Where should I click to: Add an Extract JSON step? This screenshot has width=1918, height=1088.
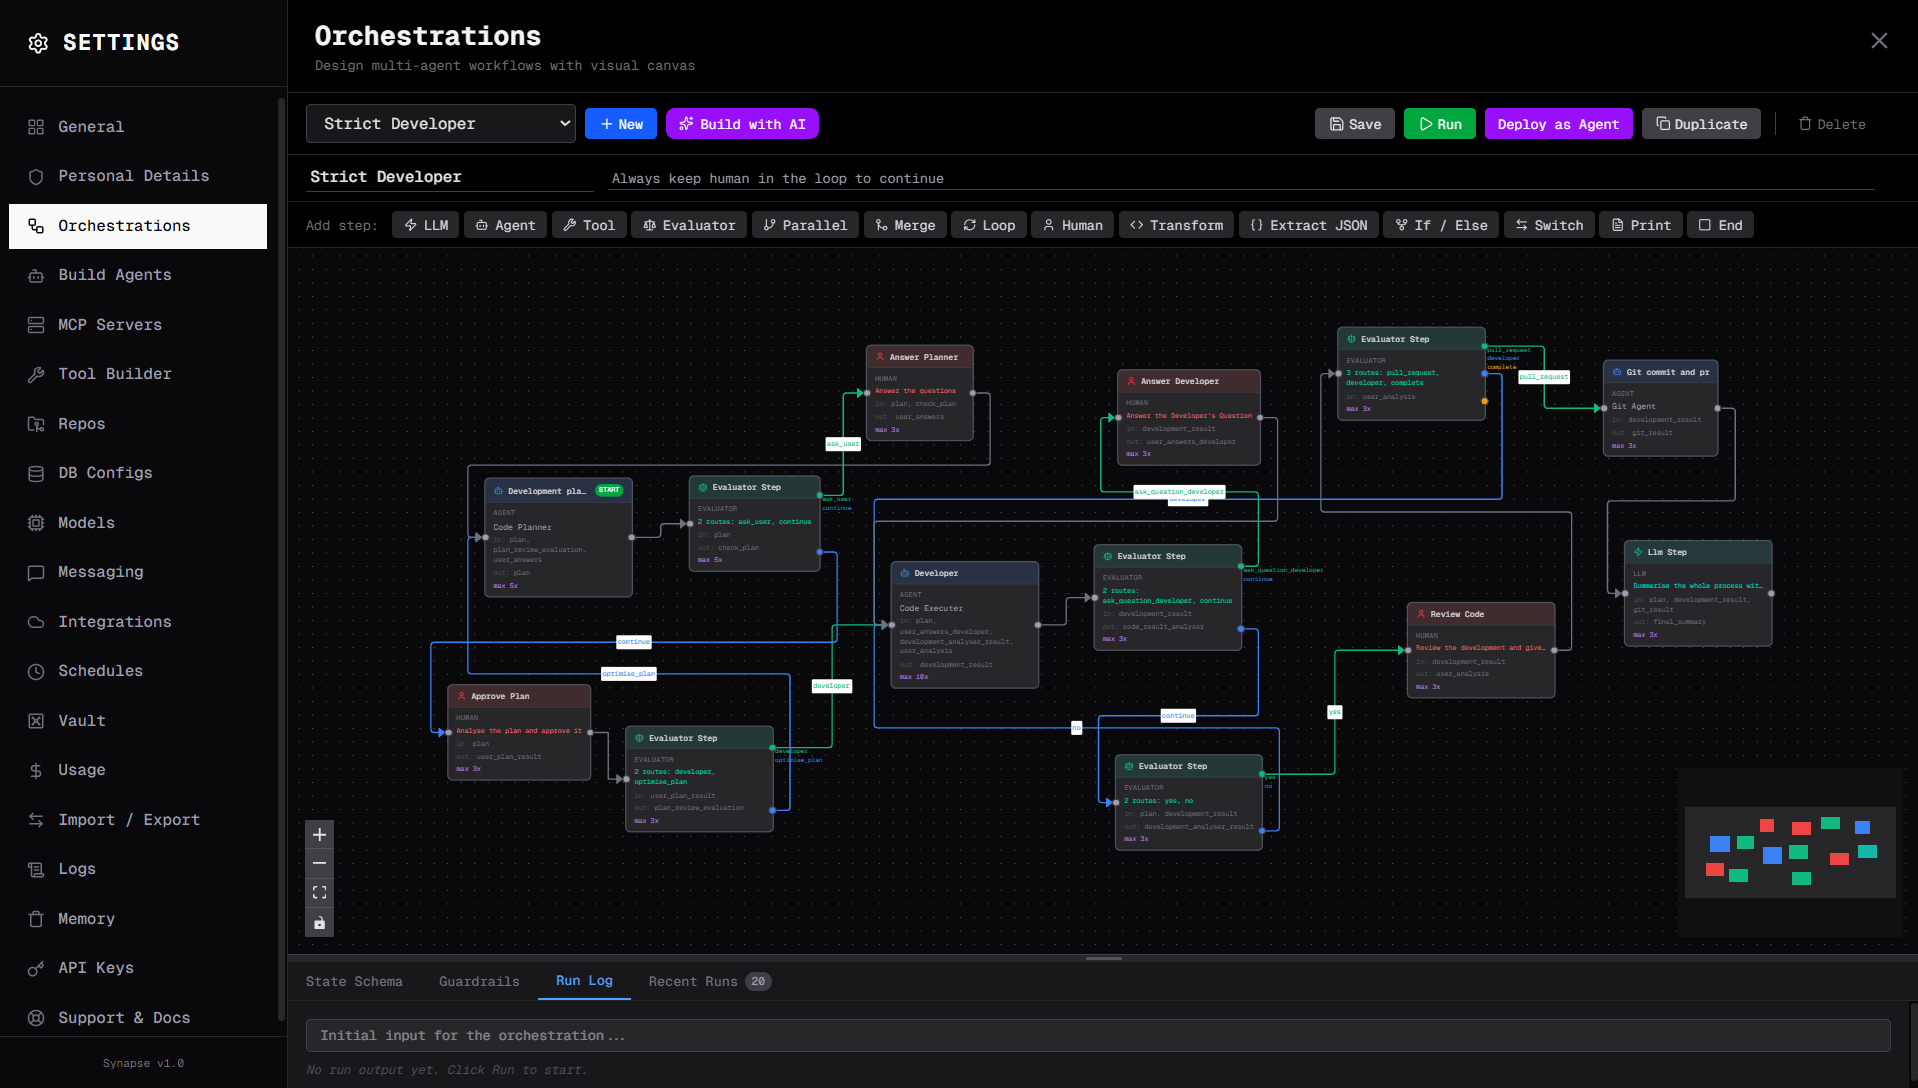tap(1309, 225)
